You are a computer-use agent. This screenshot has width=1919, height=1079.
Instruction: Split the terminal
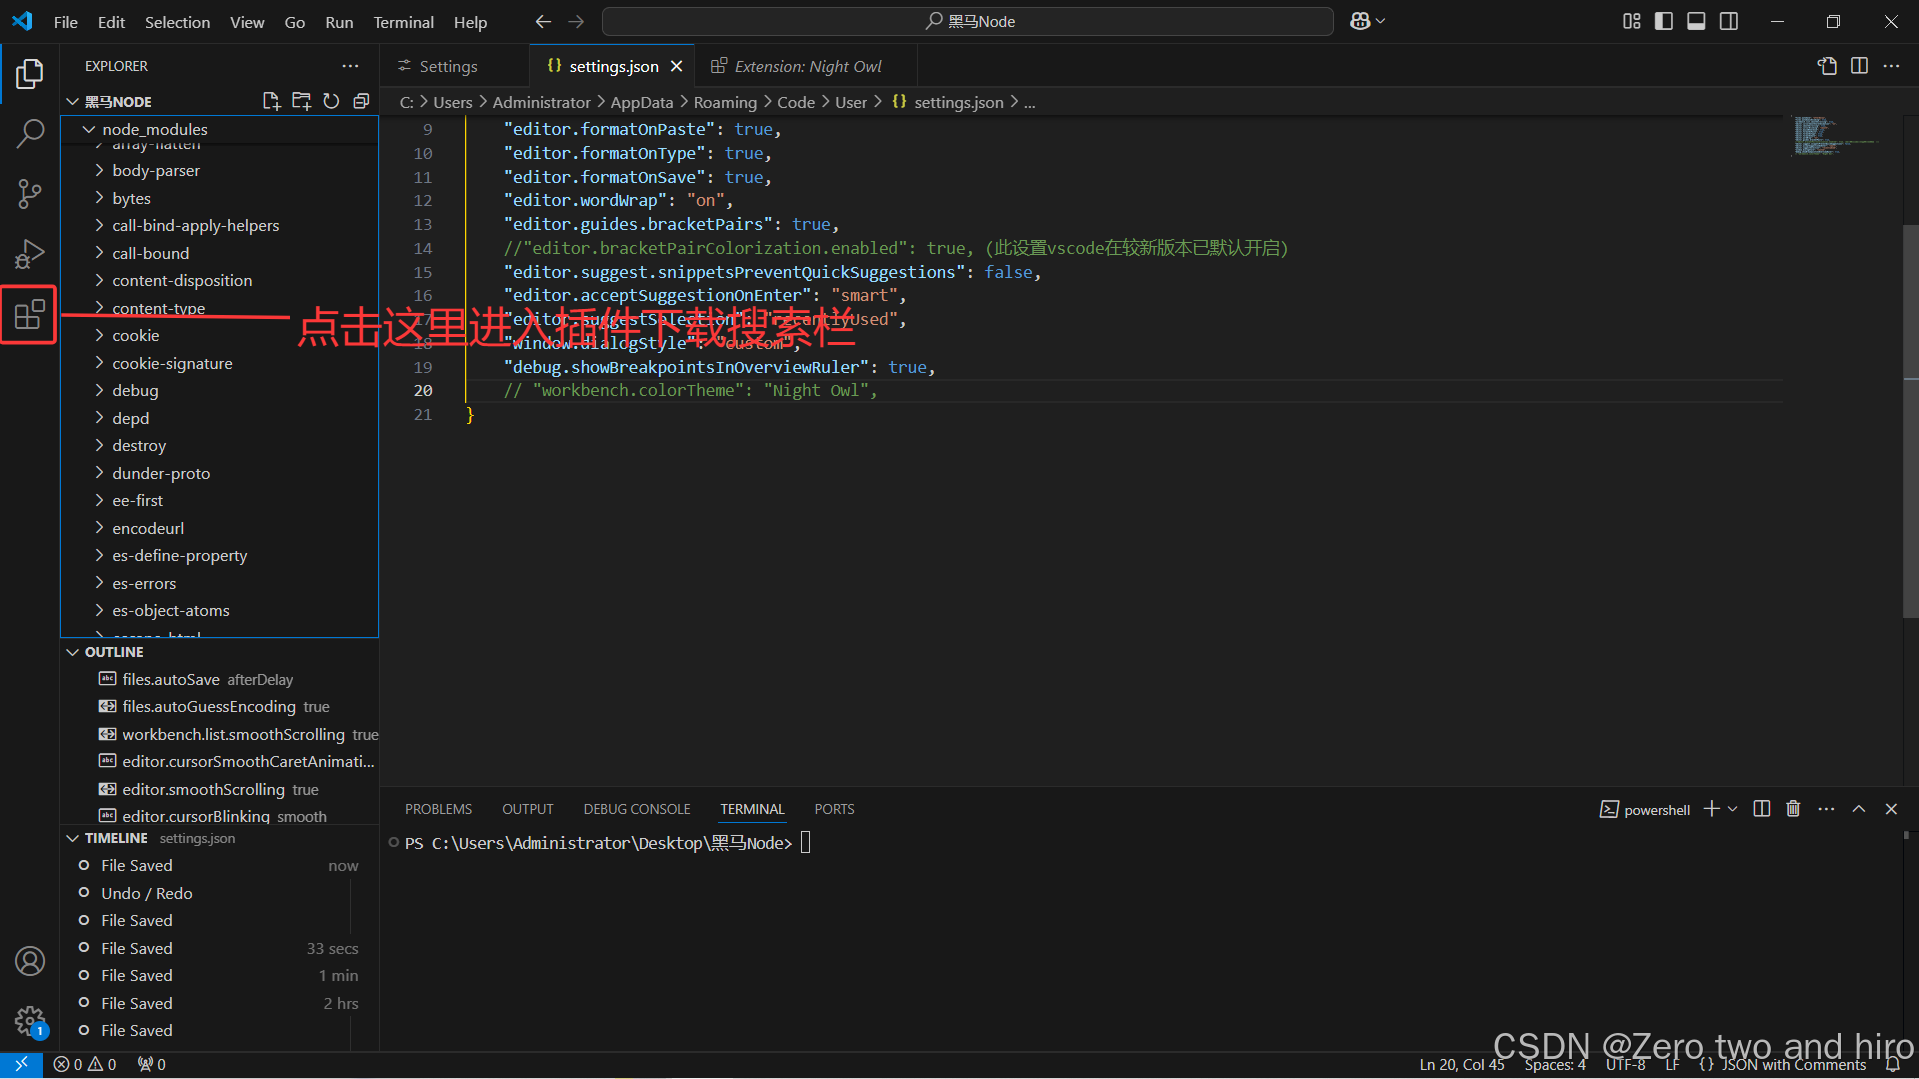point(1762,809)
